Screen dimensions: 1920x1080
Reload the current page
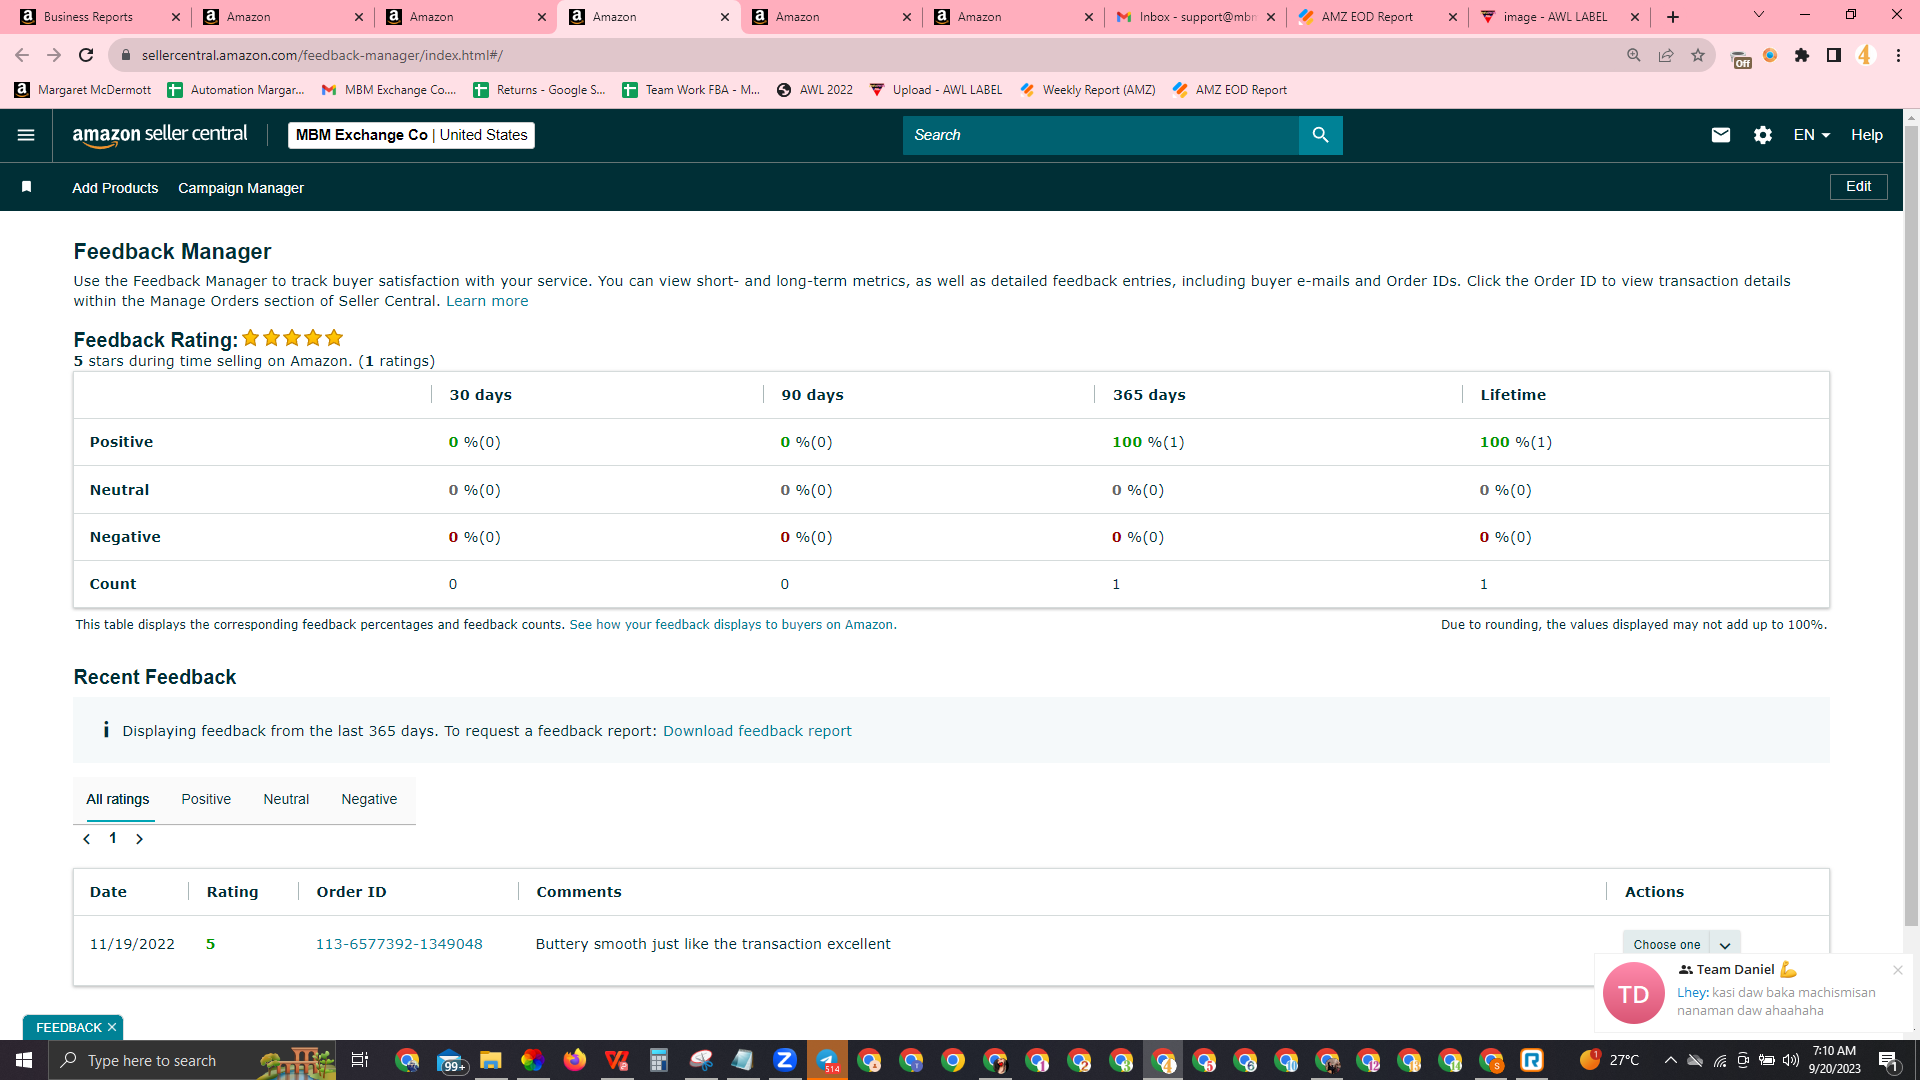pos(86,55)
